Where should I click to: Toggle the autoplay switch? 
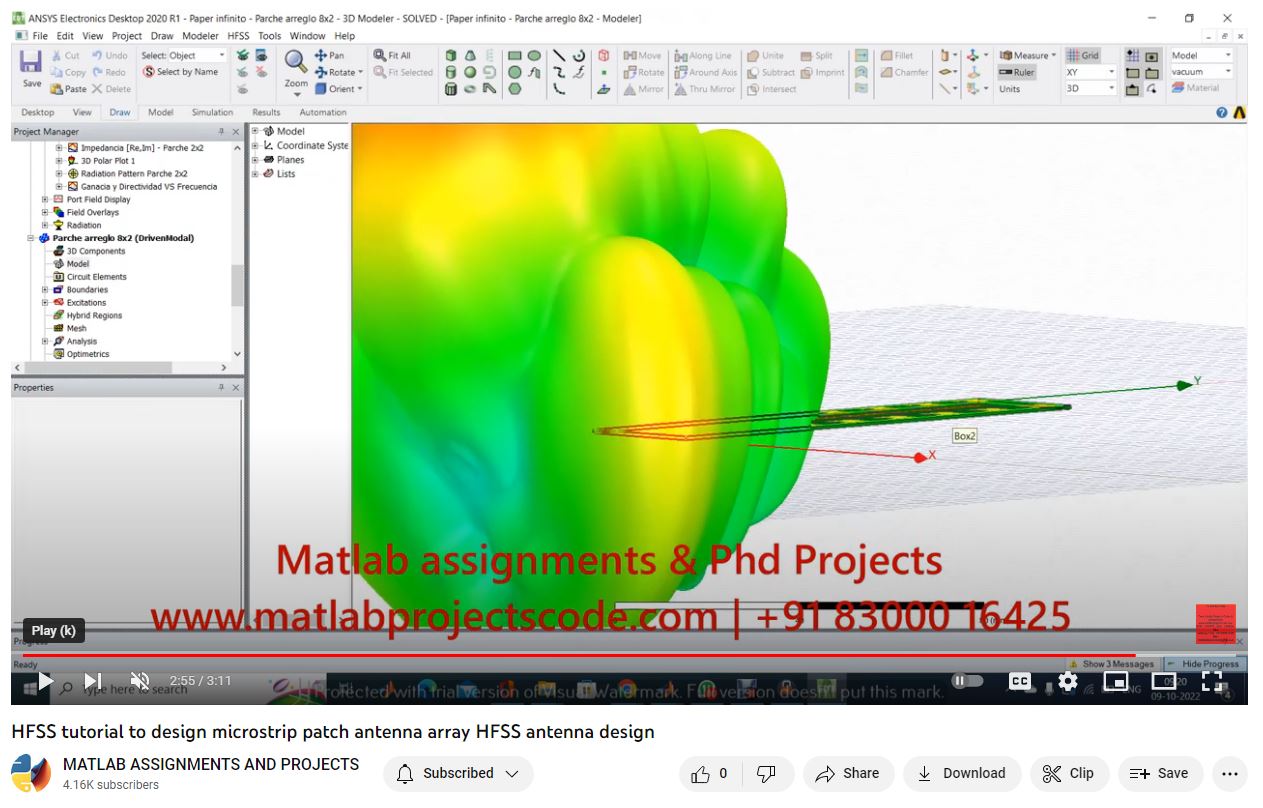click(966, 681)
